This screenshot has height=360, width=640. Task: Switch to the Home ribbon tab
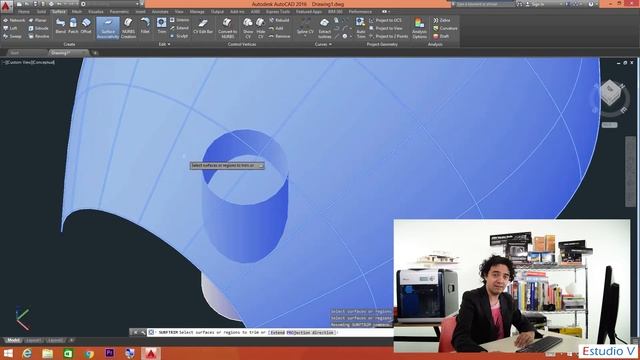click(24, 12)
